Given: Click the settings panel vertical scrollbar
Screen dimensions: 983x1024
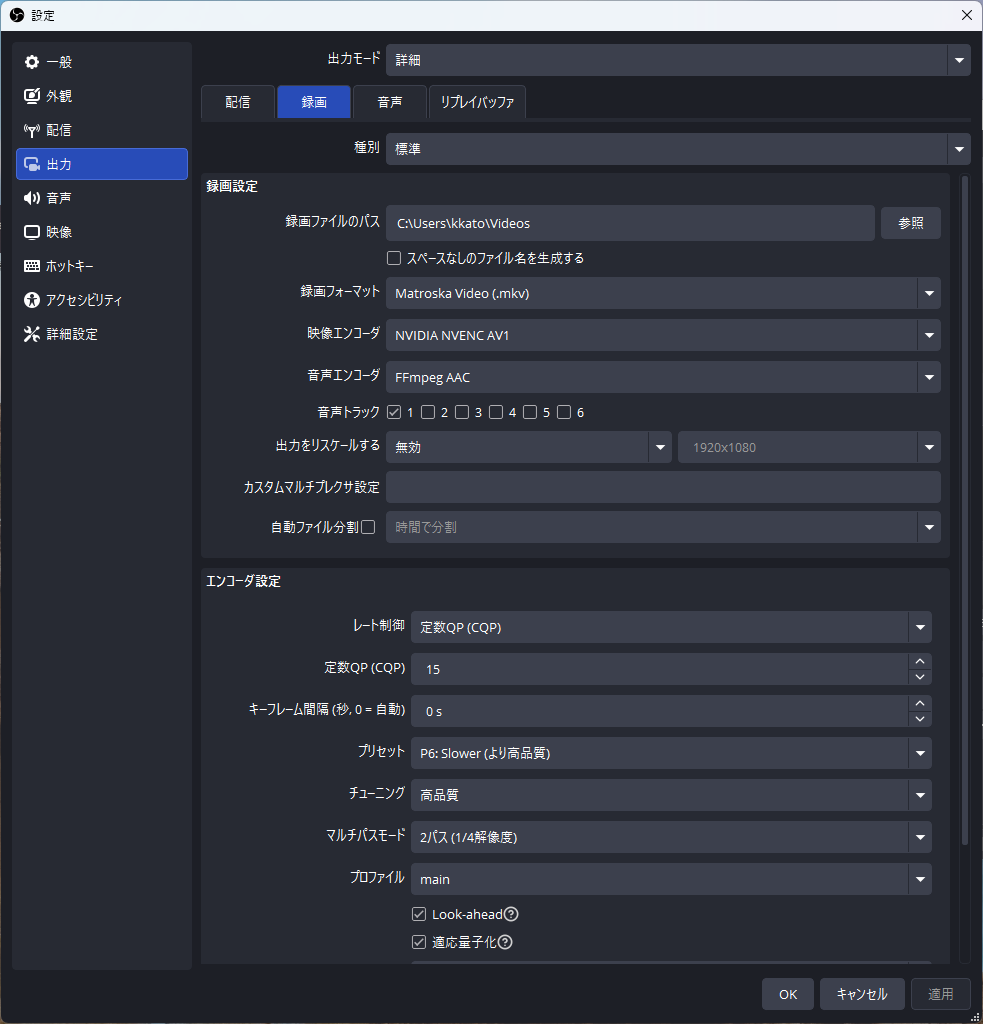Looking at the screenshot, I should [965, 512].
